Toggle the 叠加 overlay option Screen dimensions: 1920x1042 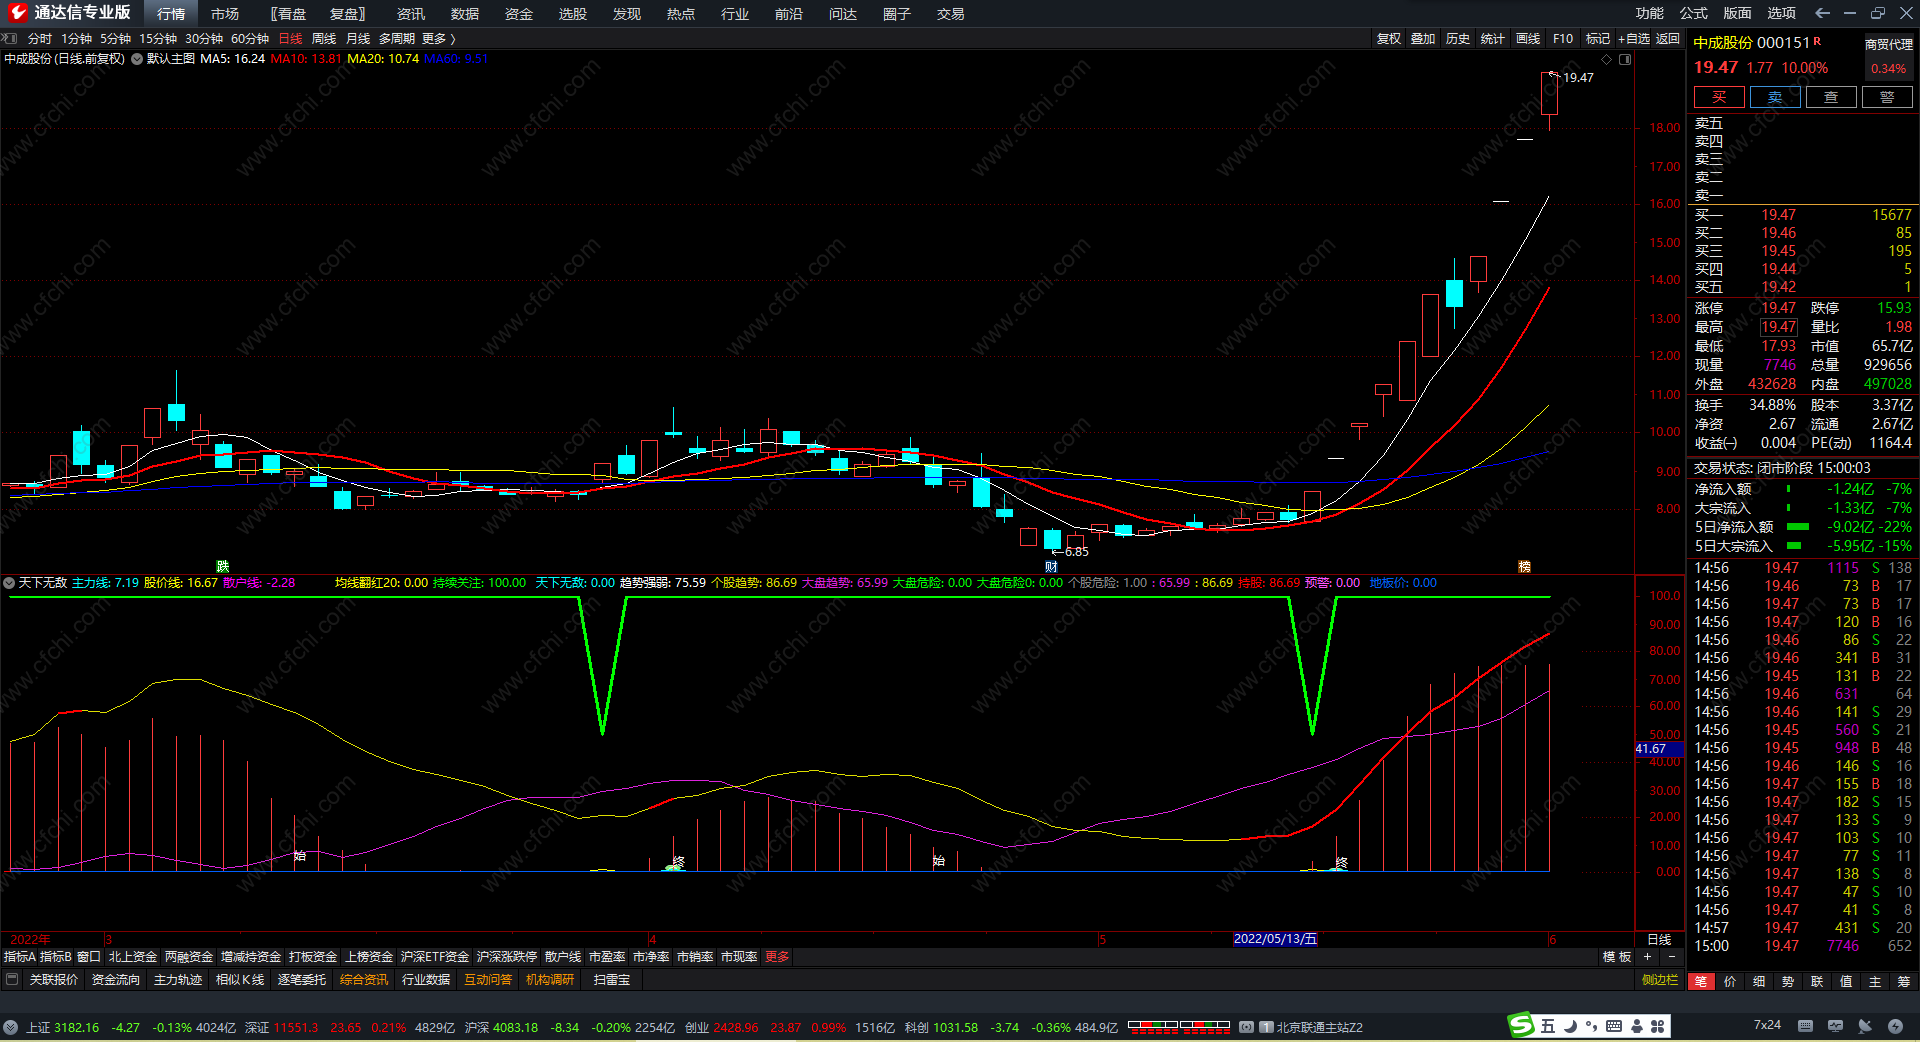(x=1423, y=38)
